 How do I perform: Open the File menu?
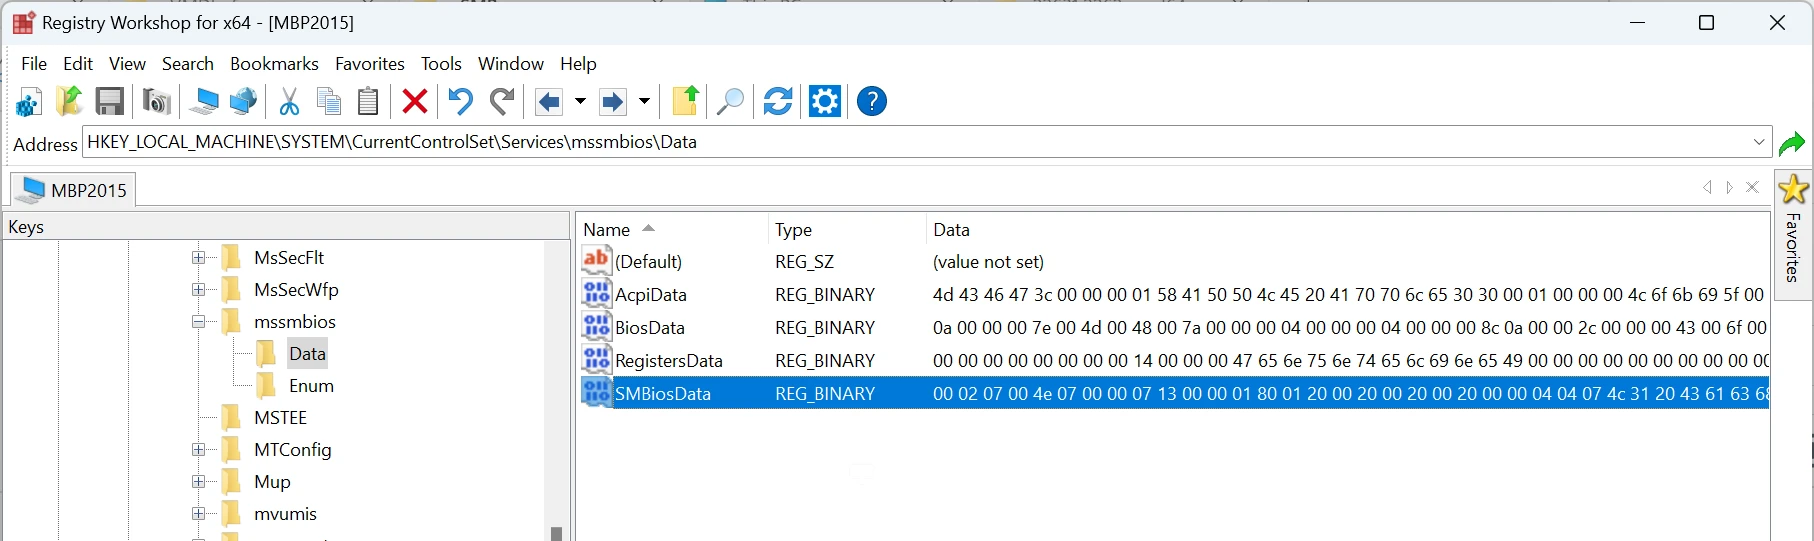pyautogui.click(x=34, y=63)
